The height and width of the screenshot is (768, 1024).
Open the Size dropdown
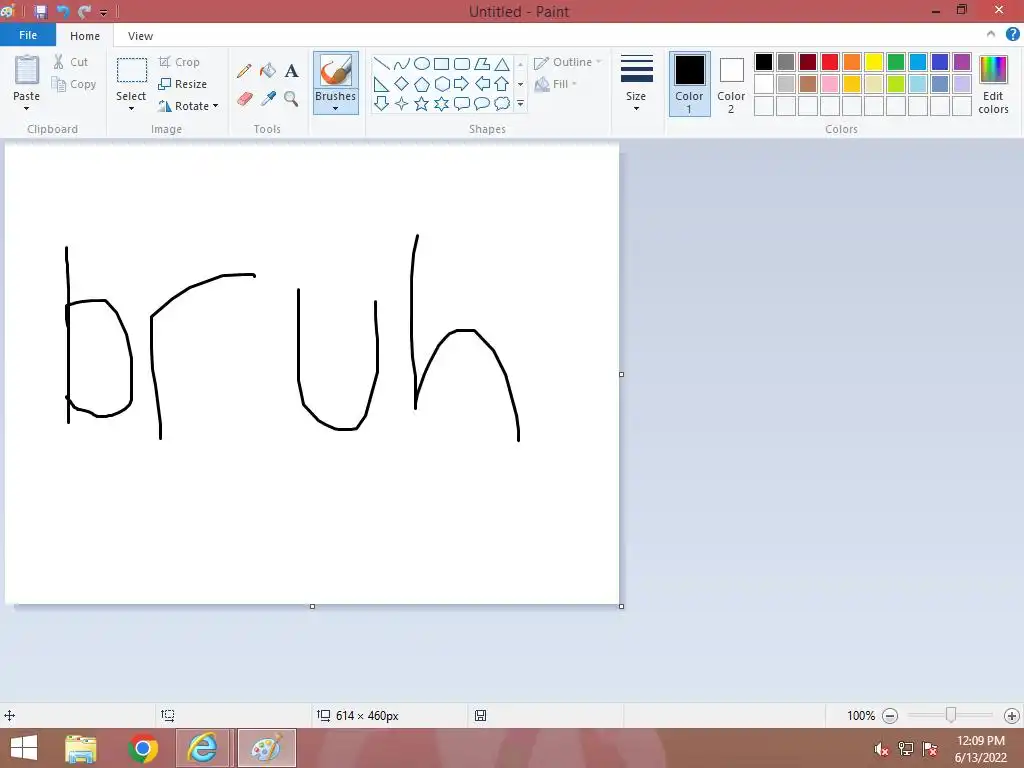pyautogui.click(x=636, y=83)
